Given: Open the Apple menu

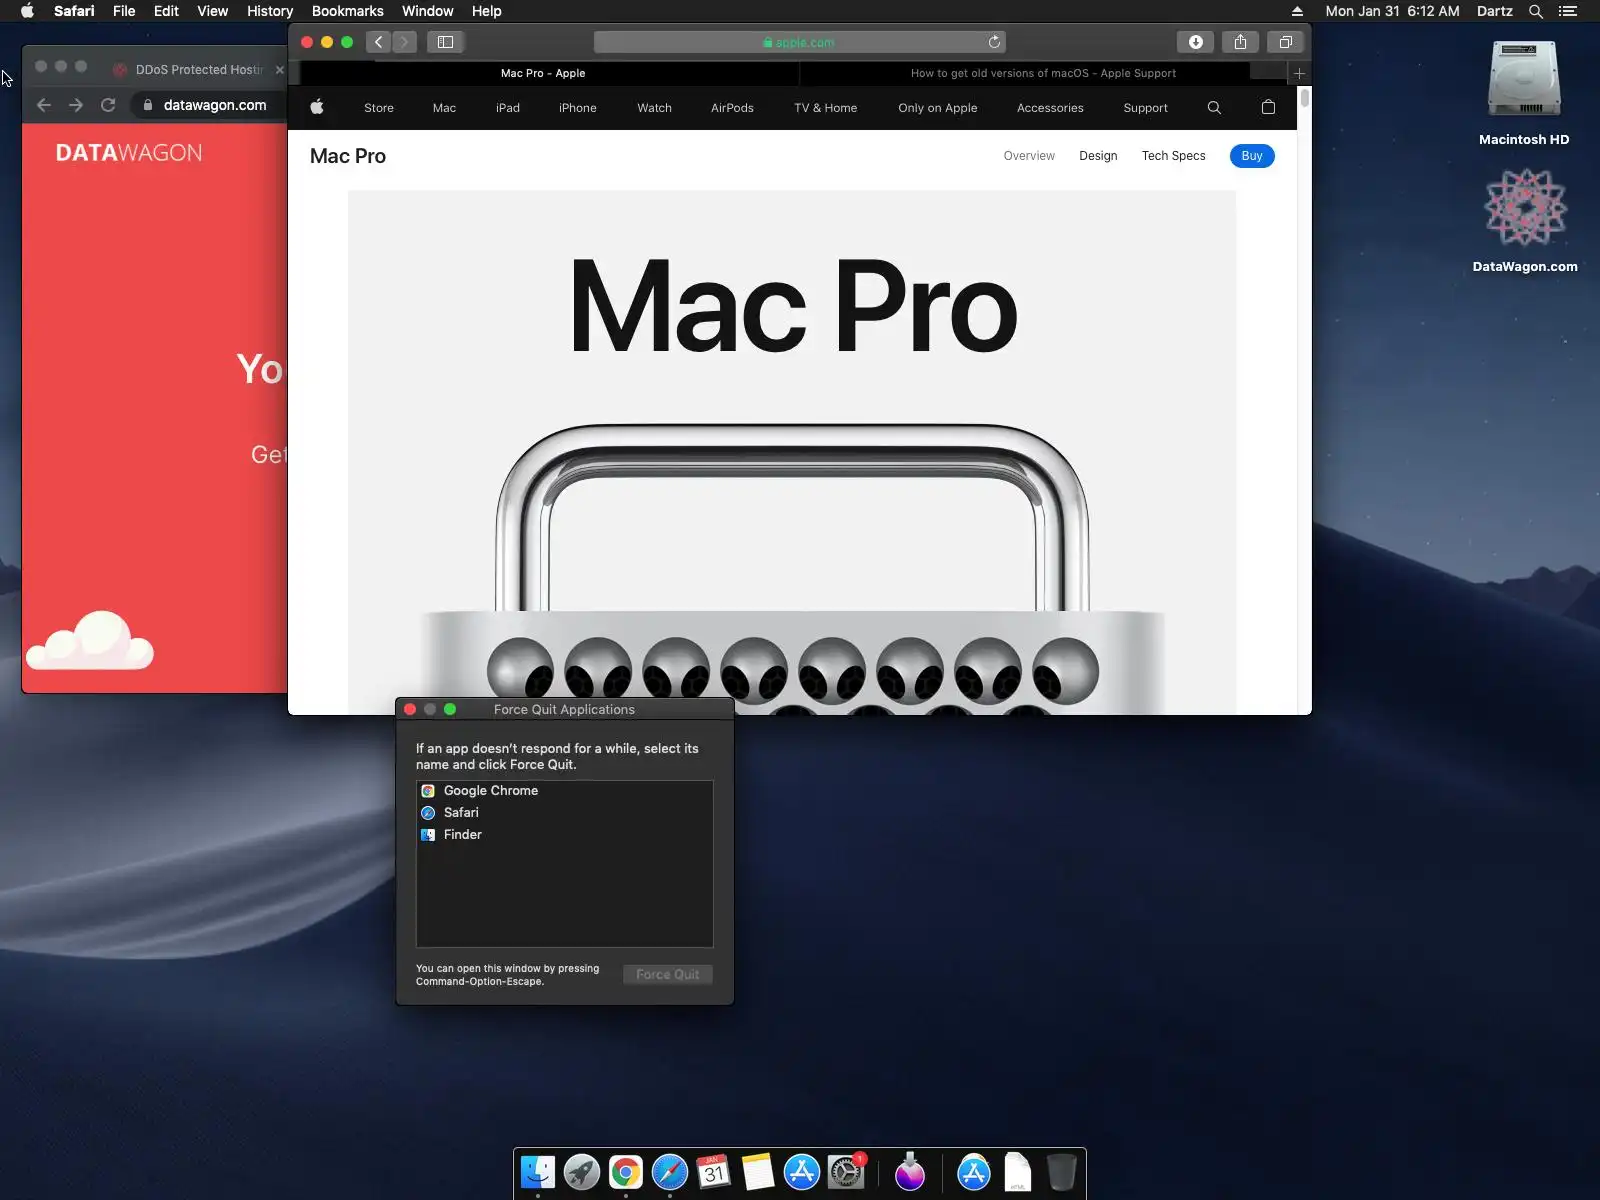Looking at the screenshot, I should point(27,11).
